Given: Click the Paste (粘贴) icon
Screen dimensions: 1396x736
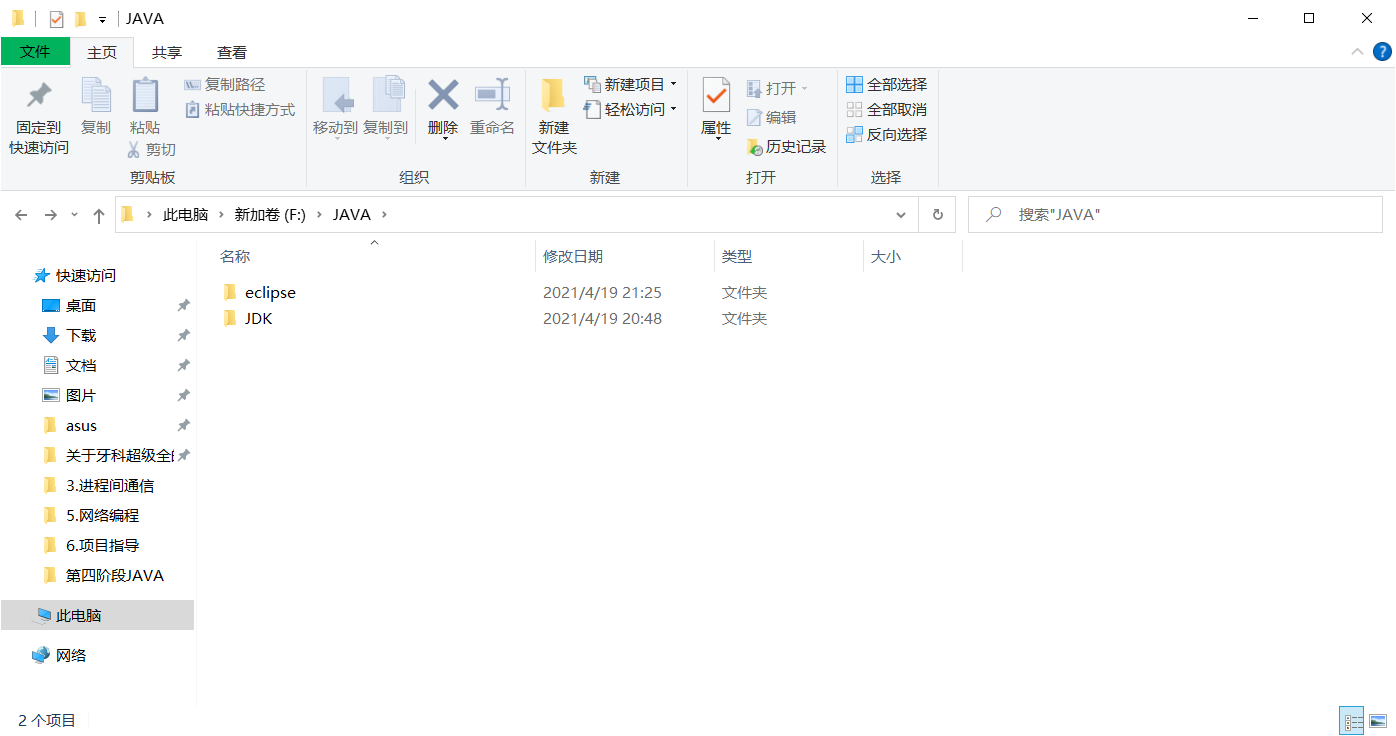Looking at the screenshot, I should (146, 103).
